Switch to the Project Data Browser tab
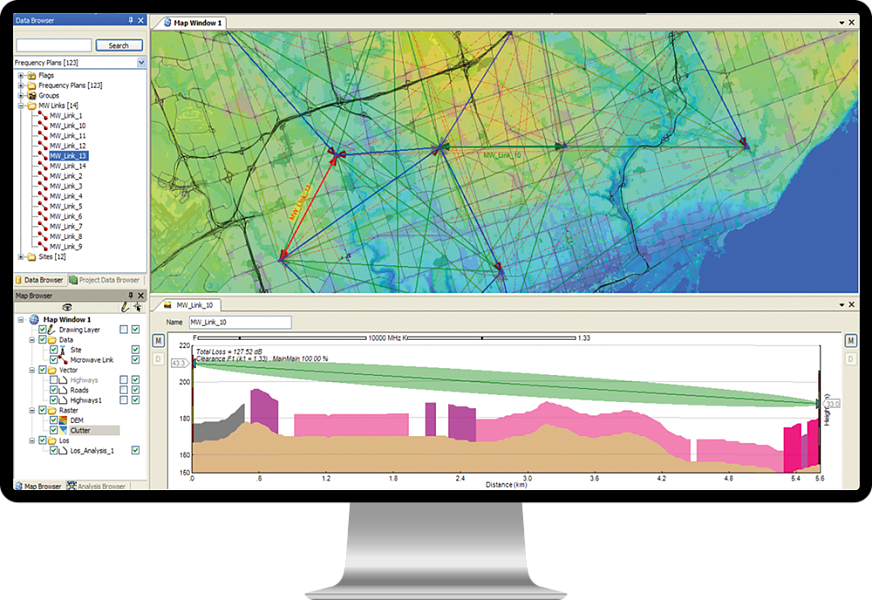872x600 pixels. click(x=108, y=280)
